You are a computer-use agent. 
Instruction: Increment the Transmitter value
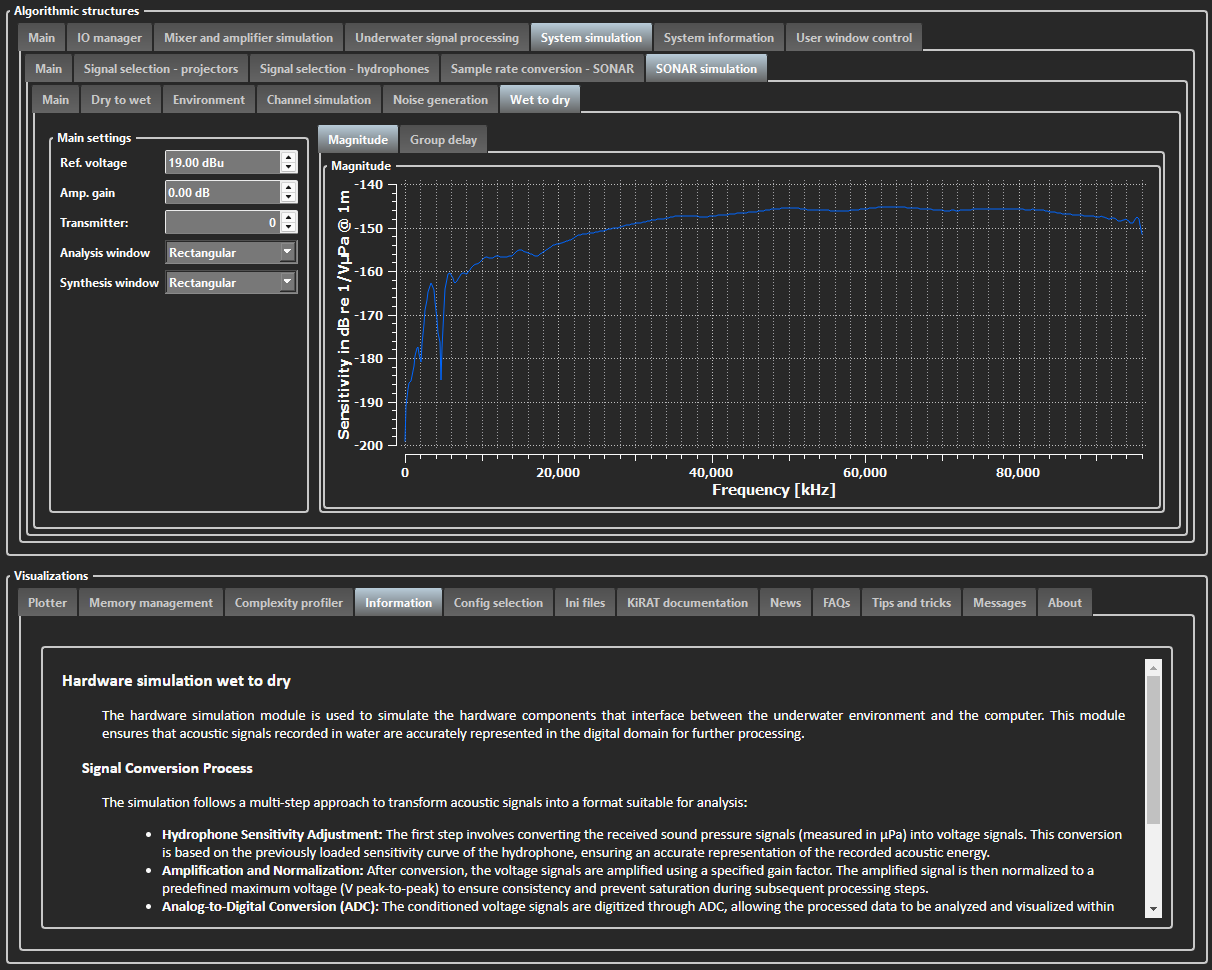pyautogui.click(x=289, y=217)
